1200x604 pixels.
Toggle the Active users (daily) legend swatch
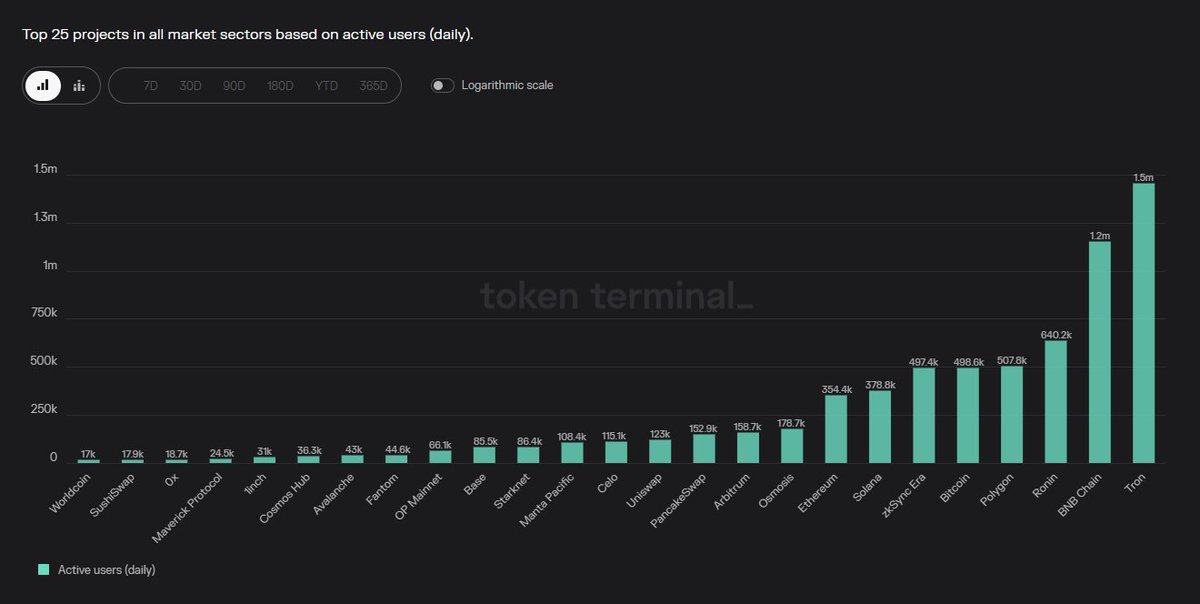[x=43, y=569]
